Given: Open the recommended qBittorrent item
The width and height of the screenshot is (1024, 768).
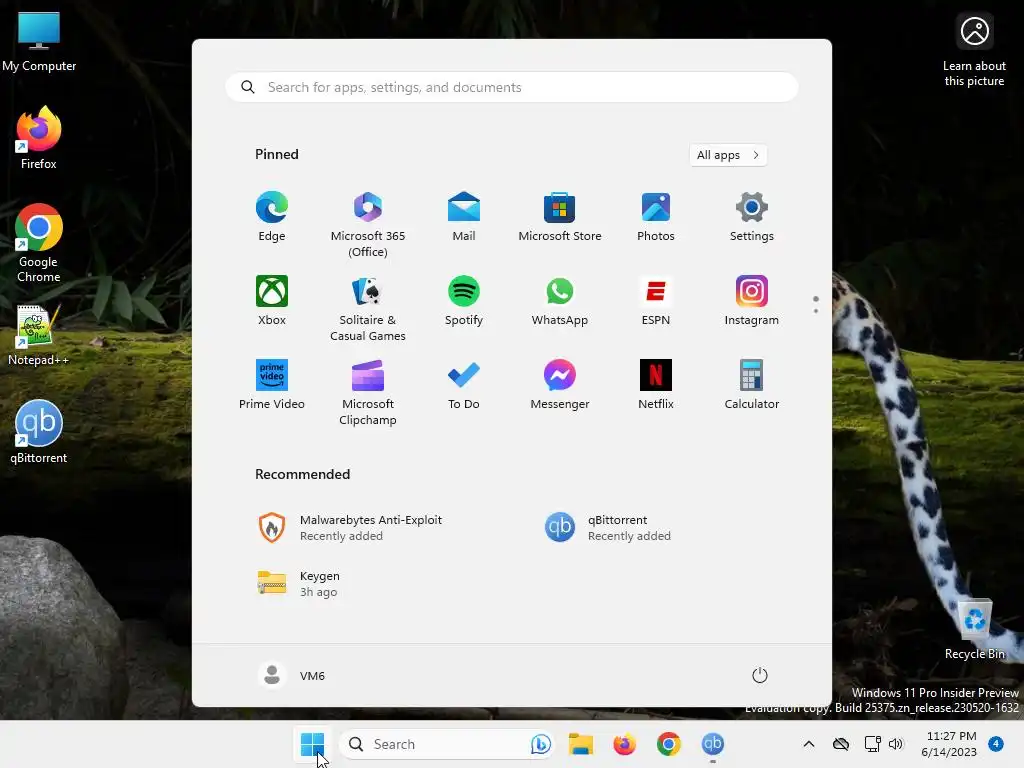Looking at the screenshot, I should click(x=608, y=528).
